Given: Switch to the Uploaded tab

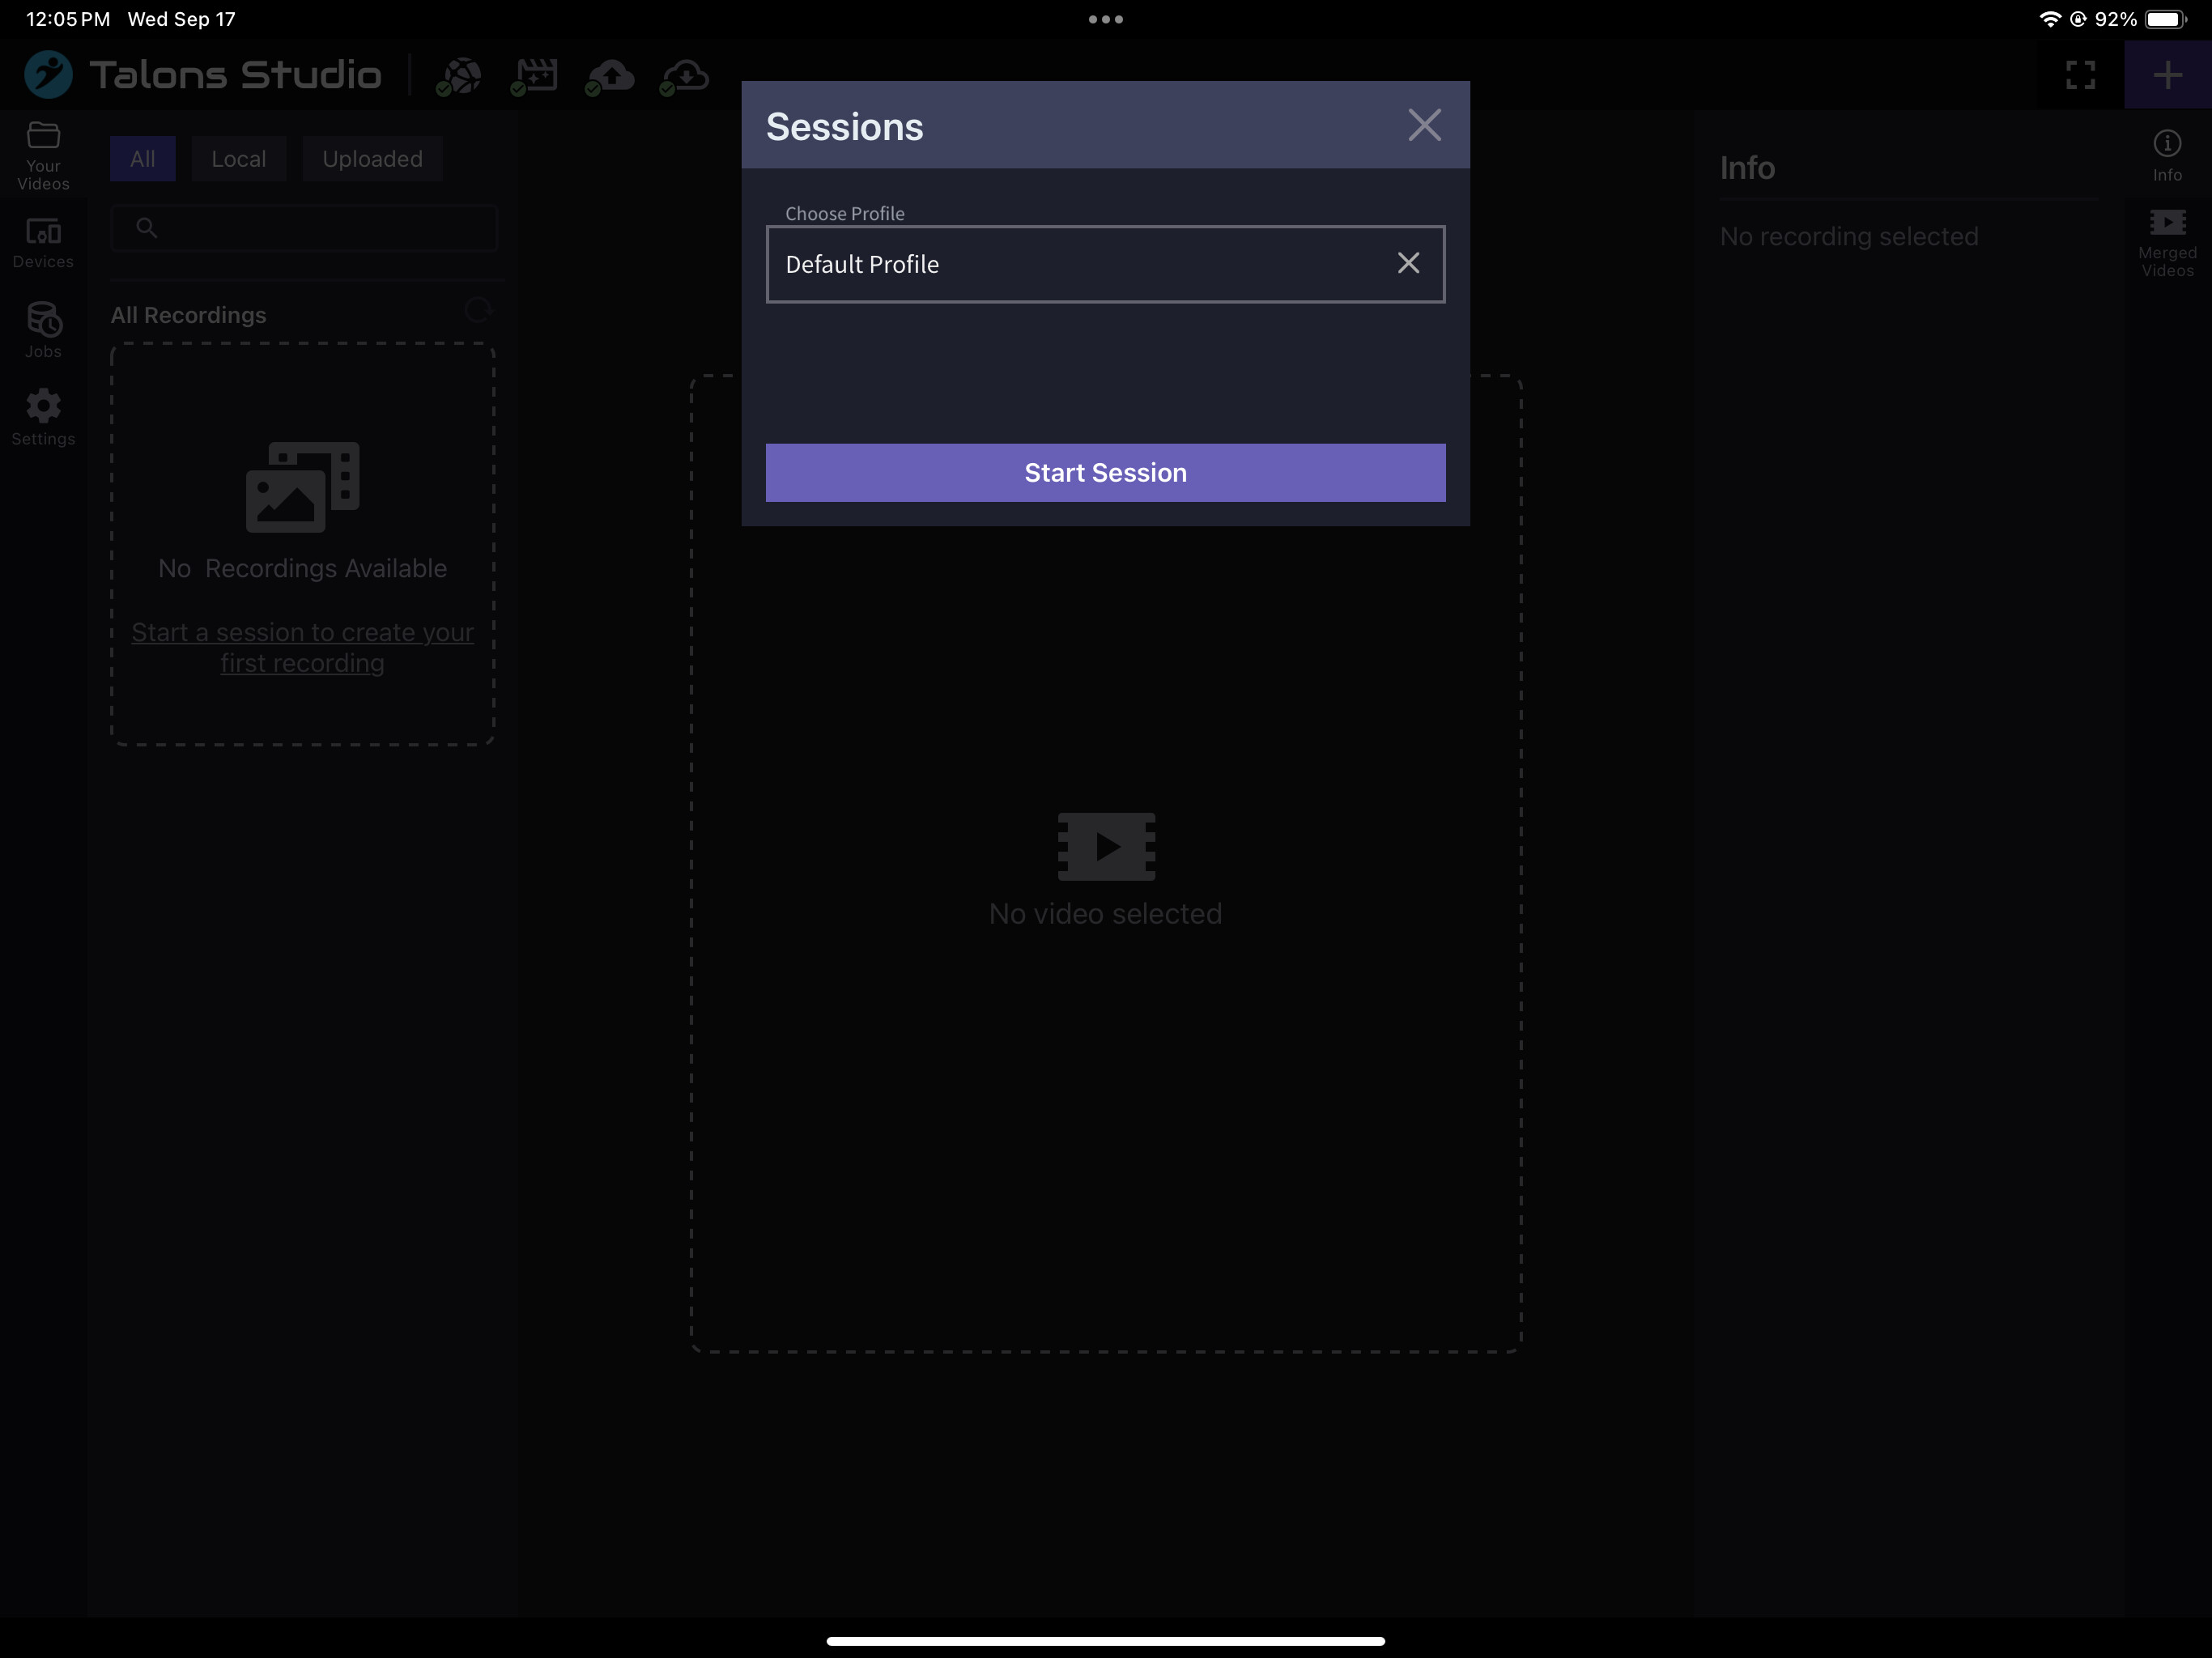Looking at the screenshot, I should coord(372,159).
